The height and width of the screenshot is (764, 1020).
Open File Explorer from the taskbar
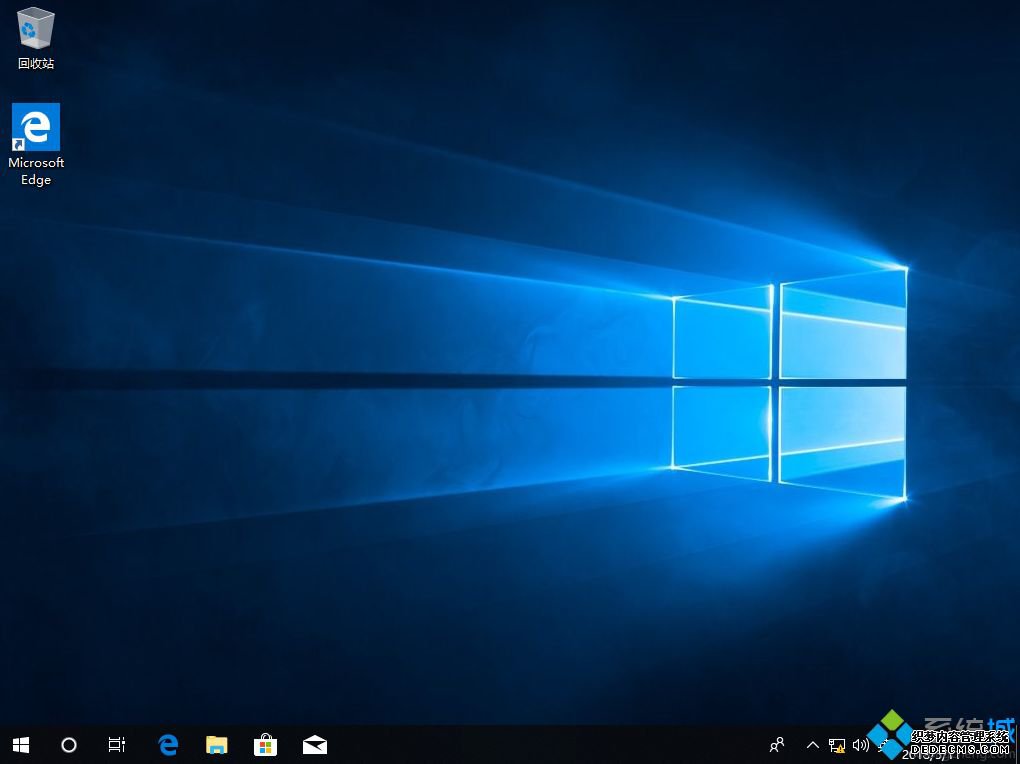[x=217, y=744]
